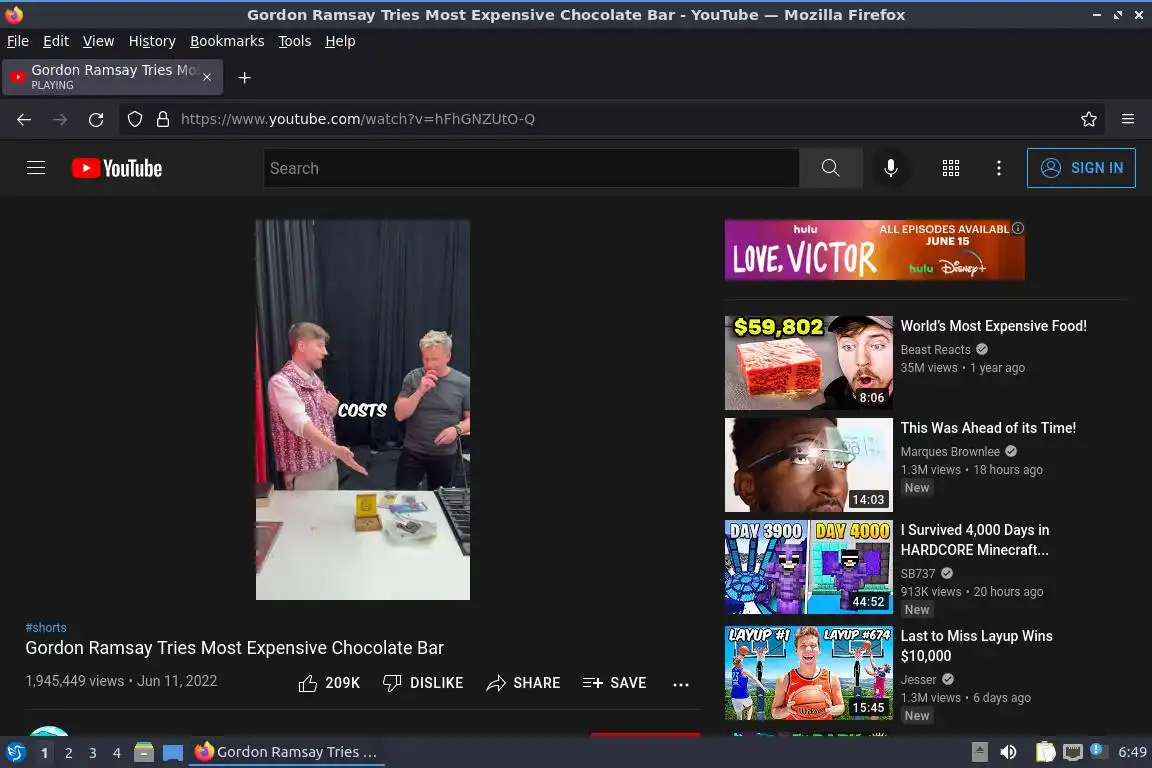View site security padlock info
The image size is (1152, 768).
click(163, 119)
